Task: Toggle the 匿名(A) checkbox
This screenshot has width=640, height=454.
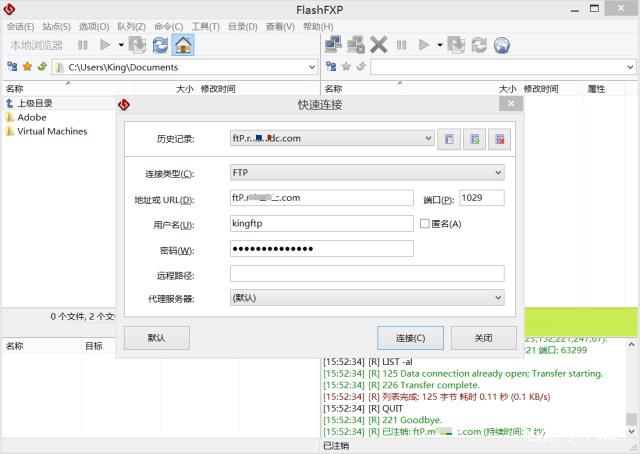Action: [424, 224]
